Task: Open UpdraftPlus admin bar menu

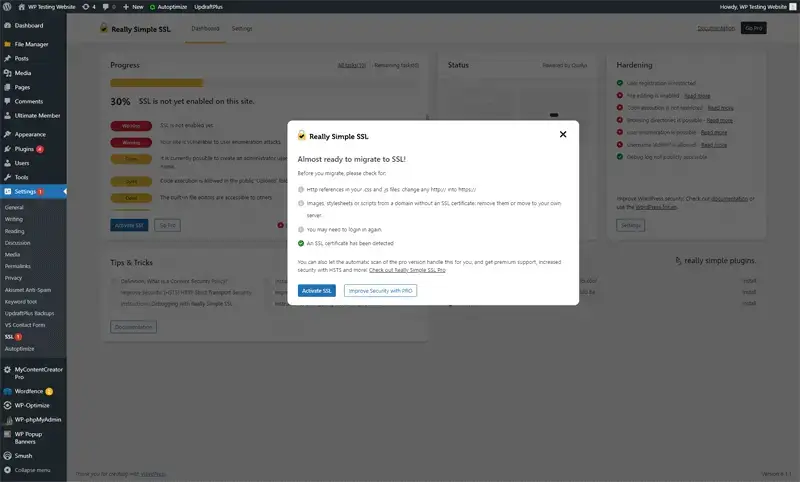Action: [x=208, y=7]
